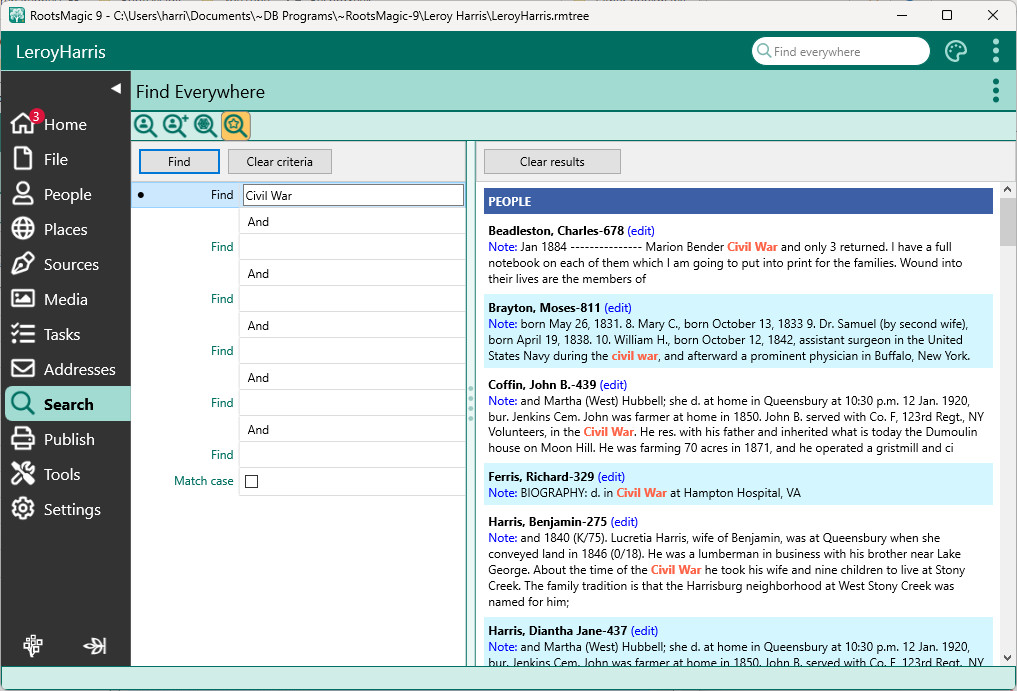Click the Ancestry leaf icon in sidebar
This screenshot has width=1017, height=691.
(x=95, y=646)
